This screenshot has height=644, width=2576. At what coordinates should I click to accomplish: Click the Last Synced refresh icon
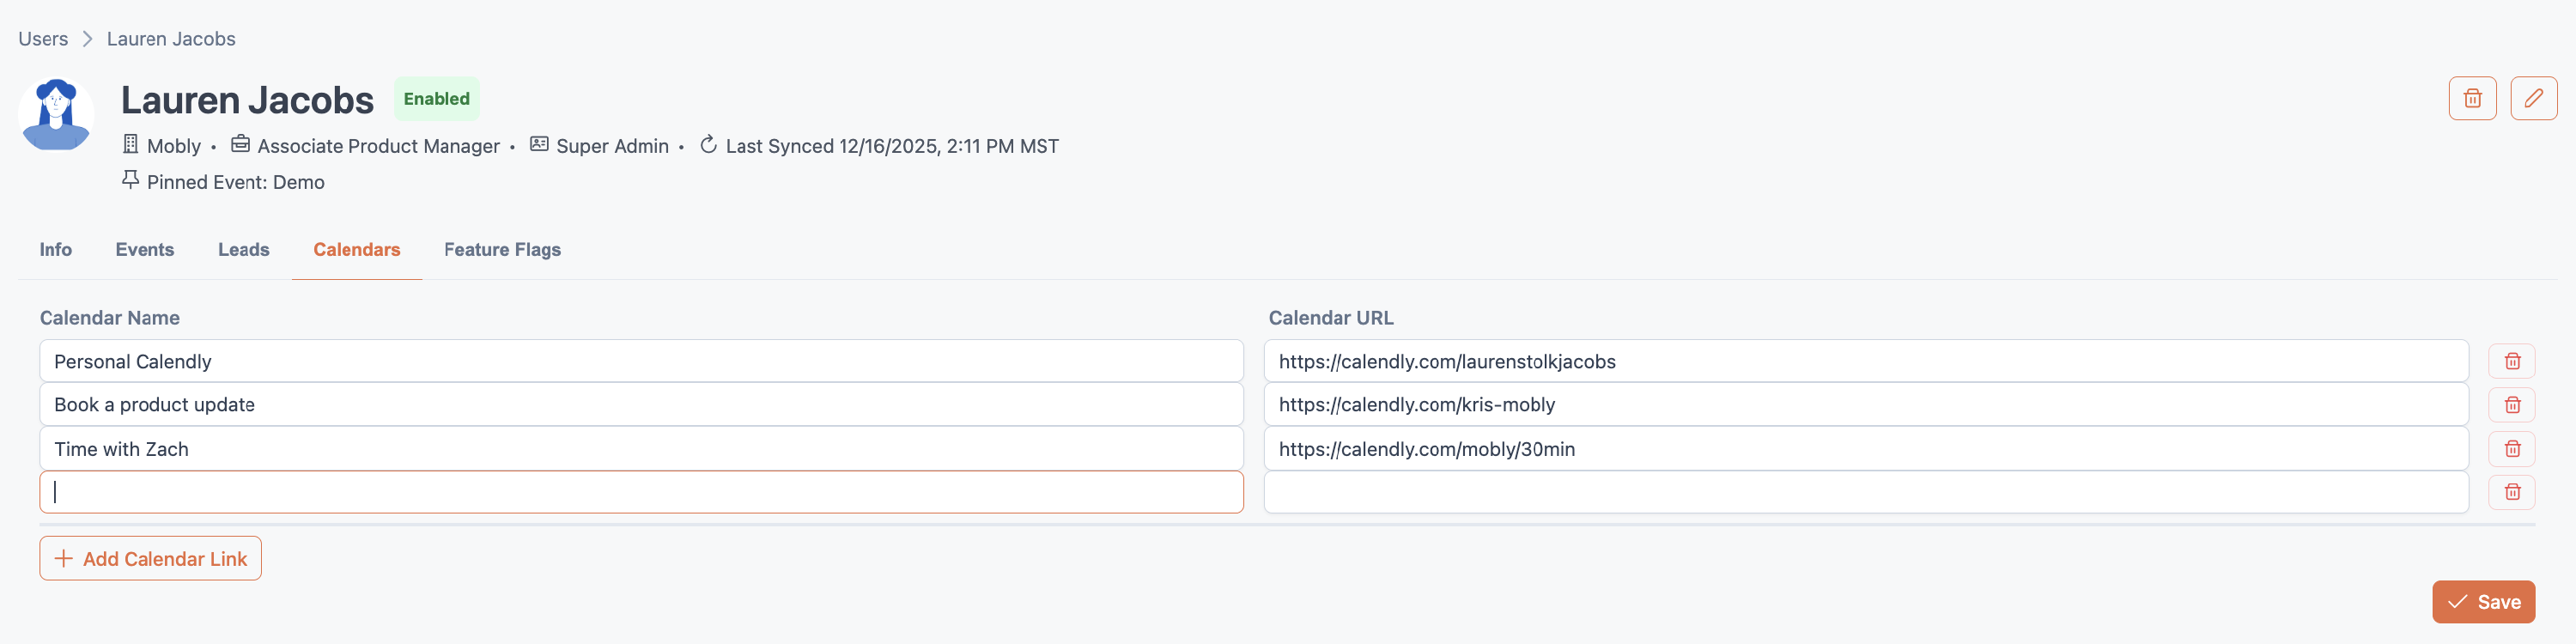pyautogui.click(x=708, y=145)
